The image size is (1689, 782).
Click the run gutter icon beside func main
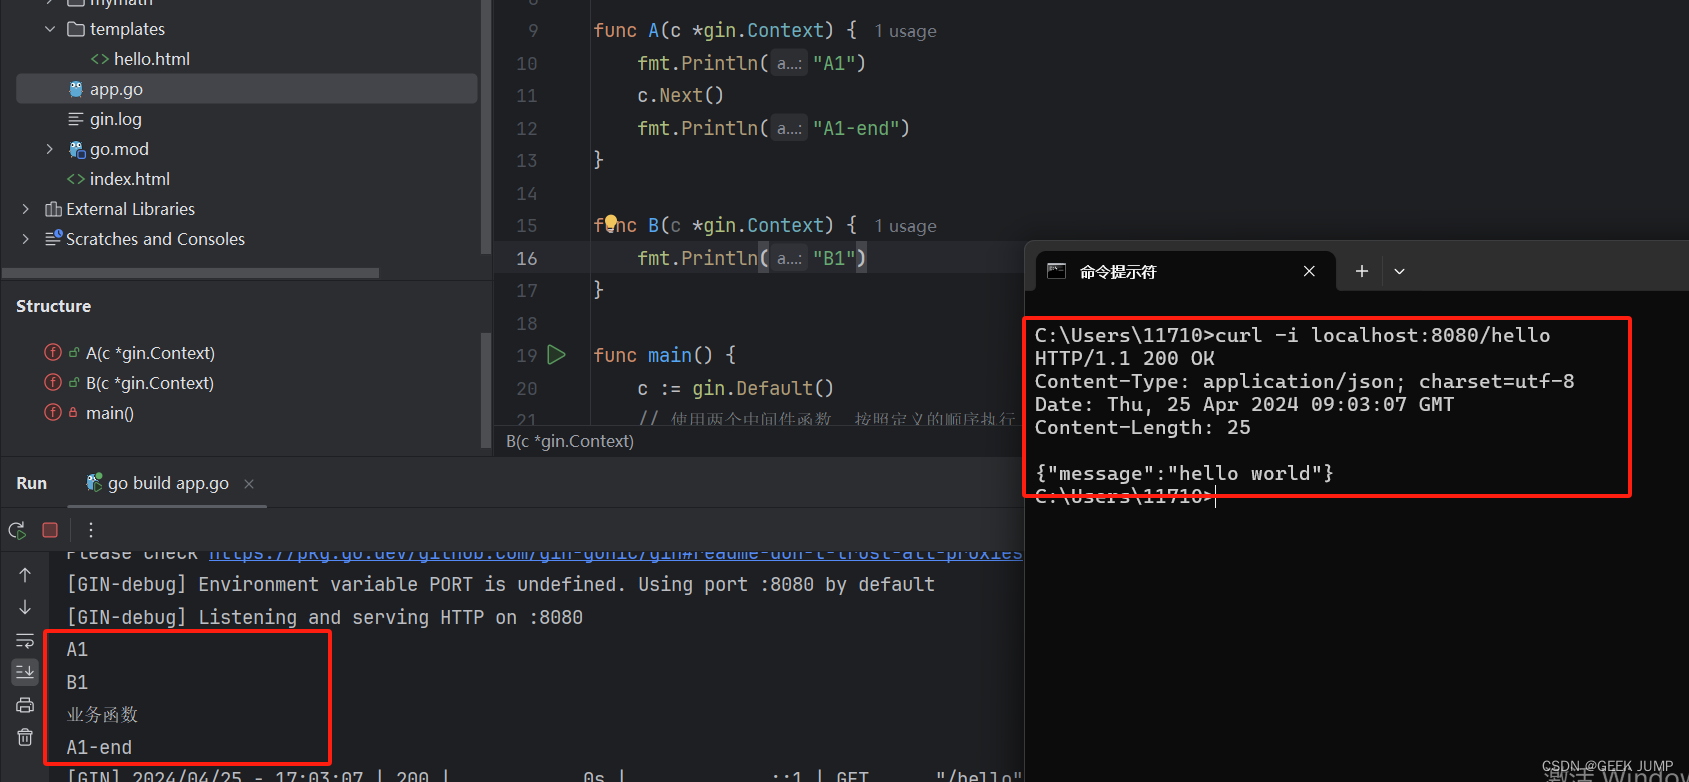pyautogui.click(x=557, y=355)
